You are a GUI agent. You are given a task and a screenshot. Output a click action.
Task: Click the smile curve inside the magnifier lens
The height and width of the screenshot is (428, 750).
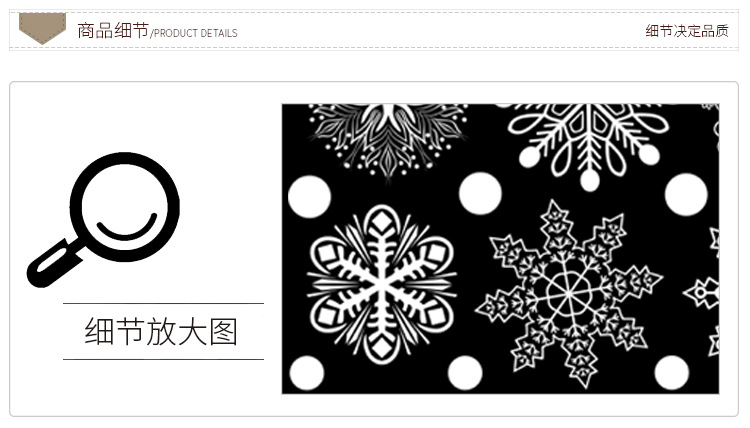[x=127, y=227]
